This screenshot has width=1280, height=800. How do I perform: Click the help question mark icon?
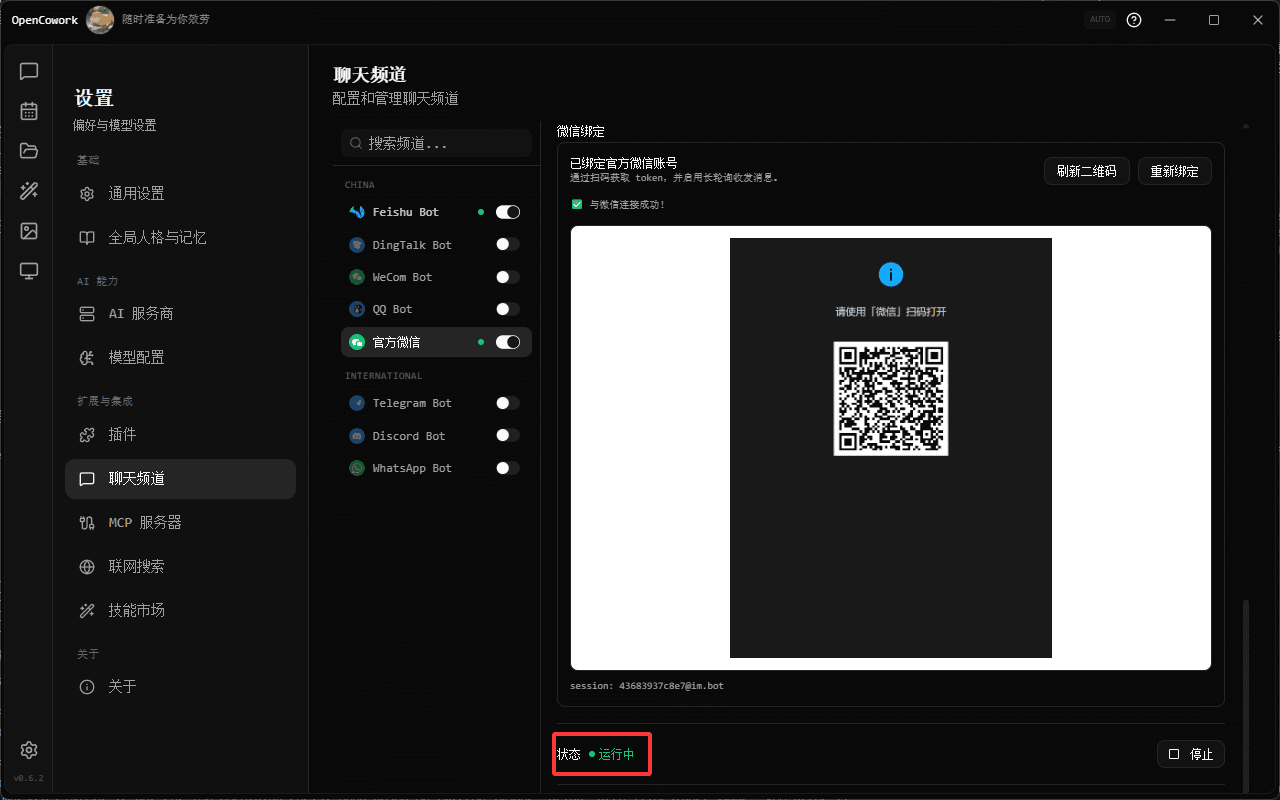coord(1134,20)
